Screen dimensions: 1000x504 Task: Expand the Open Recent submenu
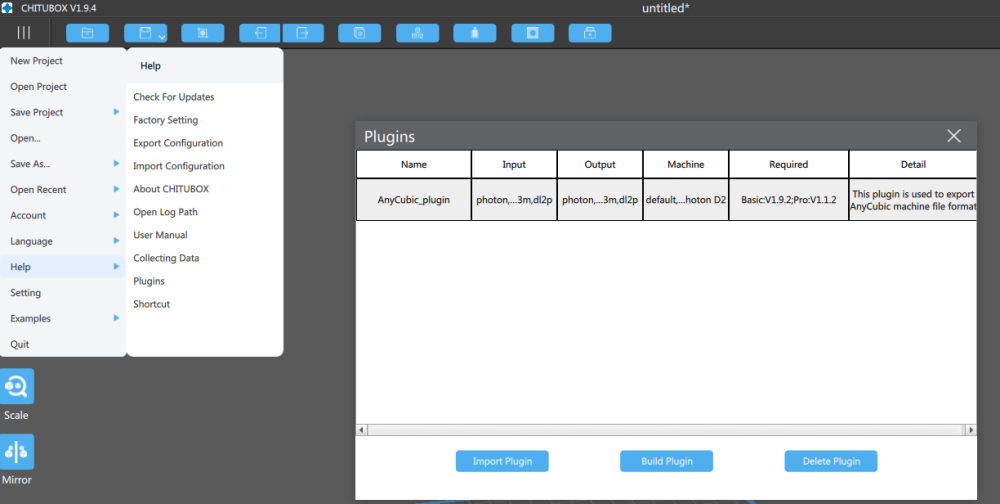click(x=63, y=189)
